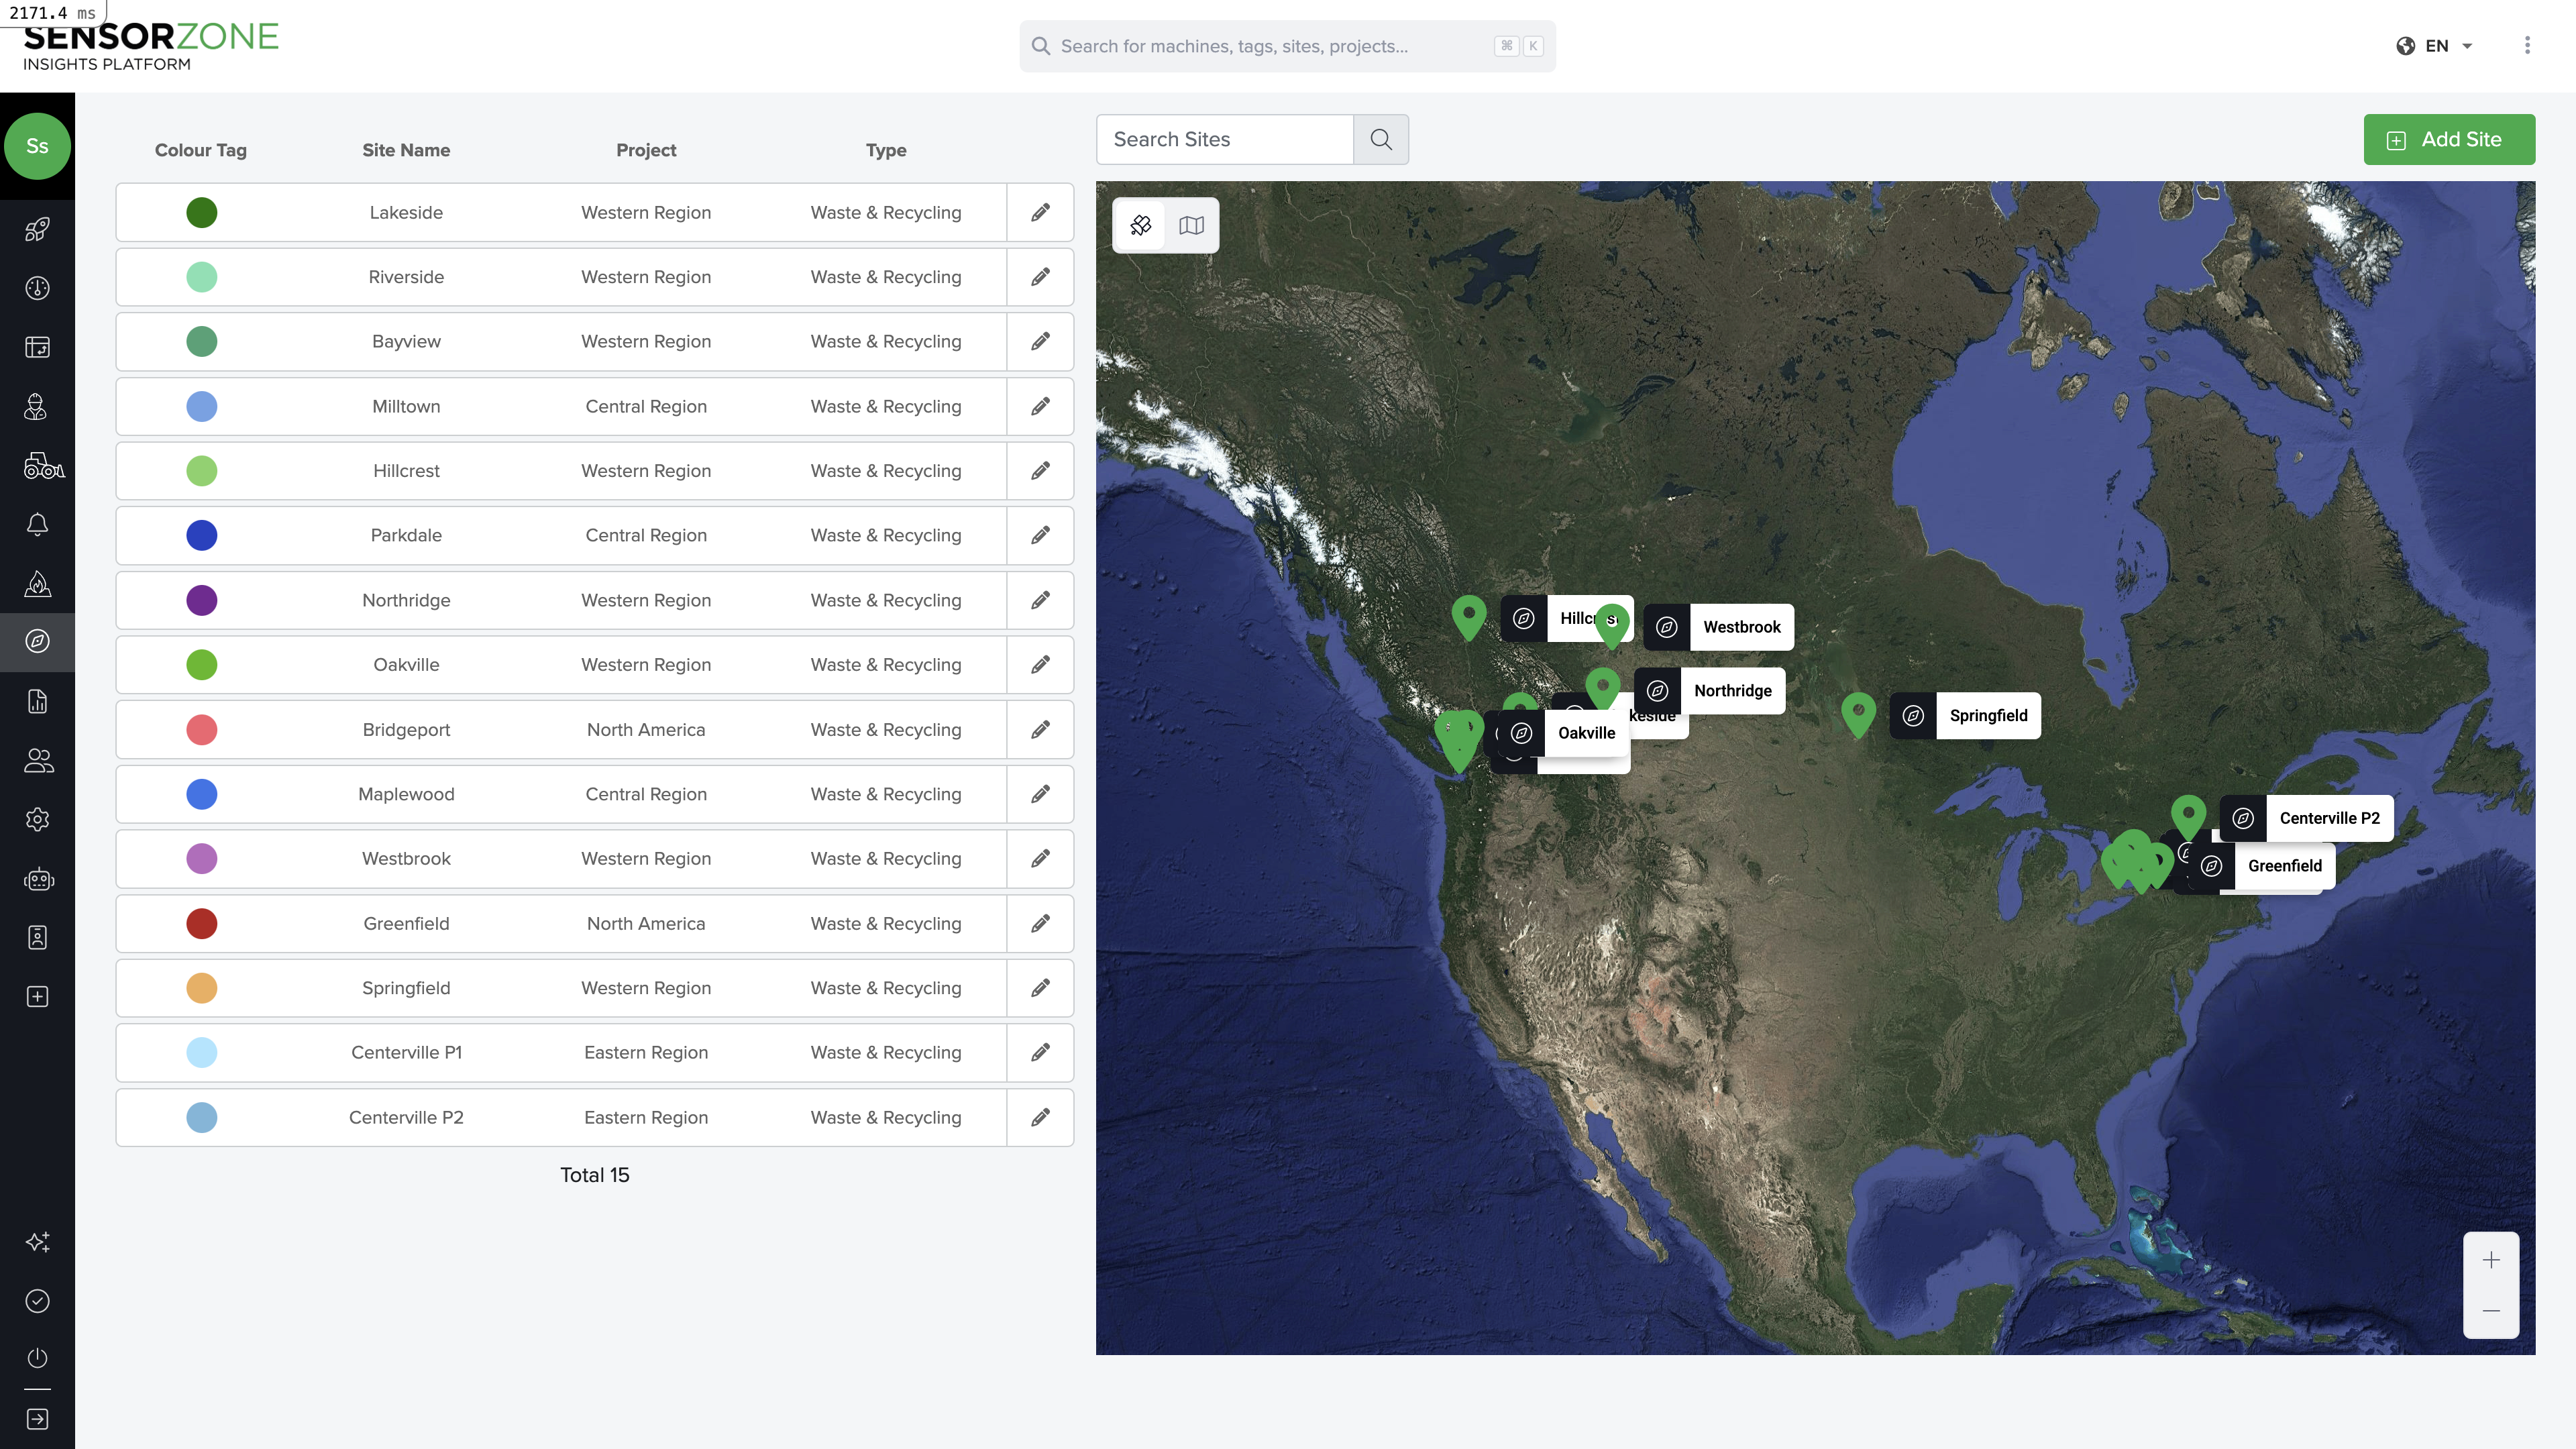Open the three-dot overflow menu top right
2576x1449 pixels.
pos(2527,45)
